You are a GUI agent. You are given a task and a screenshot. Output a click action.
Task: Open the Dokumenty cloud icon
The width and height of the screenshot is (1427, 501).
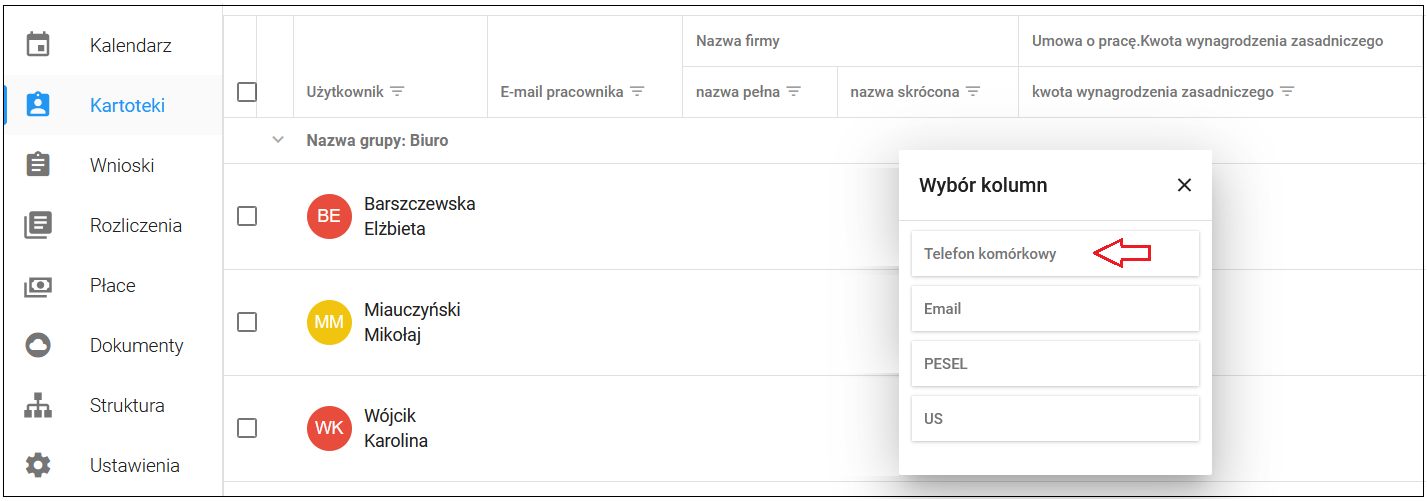(38, 345)
